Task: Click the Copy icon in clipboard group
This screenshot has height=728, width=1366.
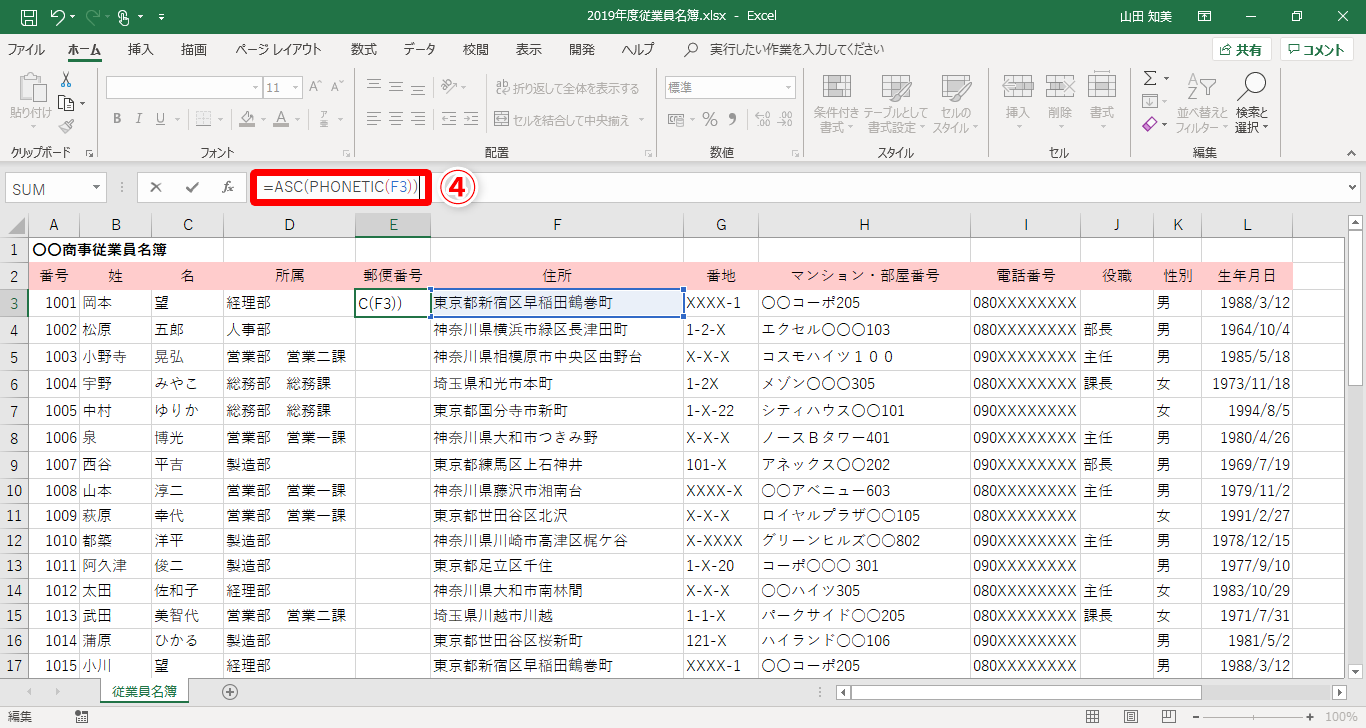Action: (x=66, y=103)
